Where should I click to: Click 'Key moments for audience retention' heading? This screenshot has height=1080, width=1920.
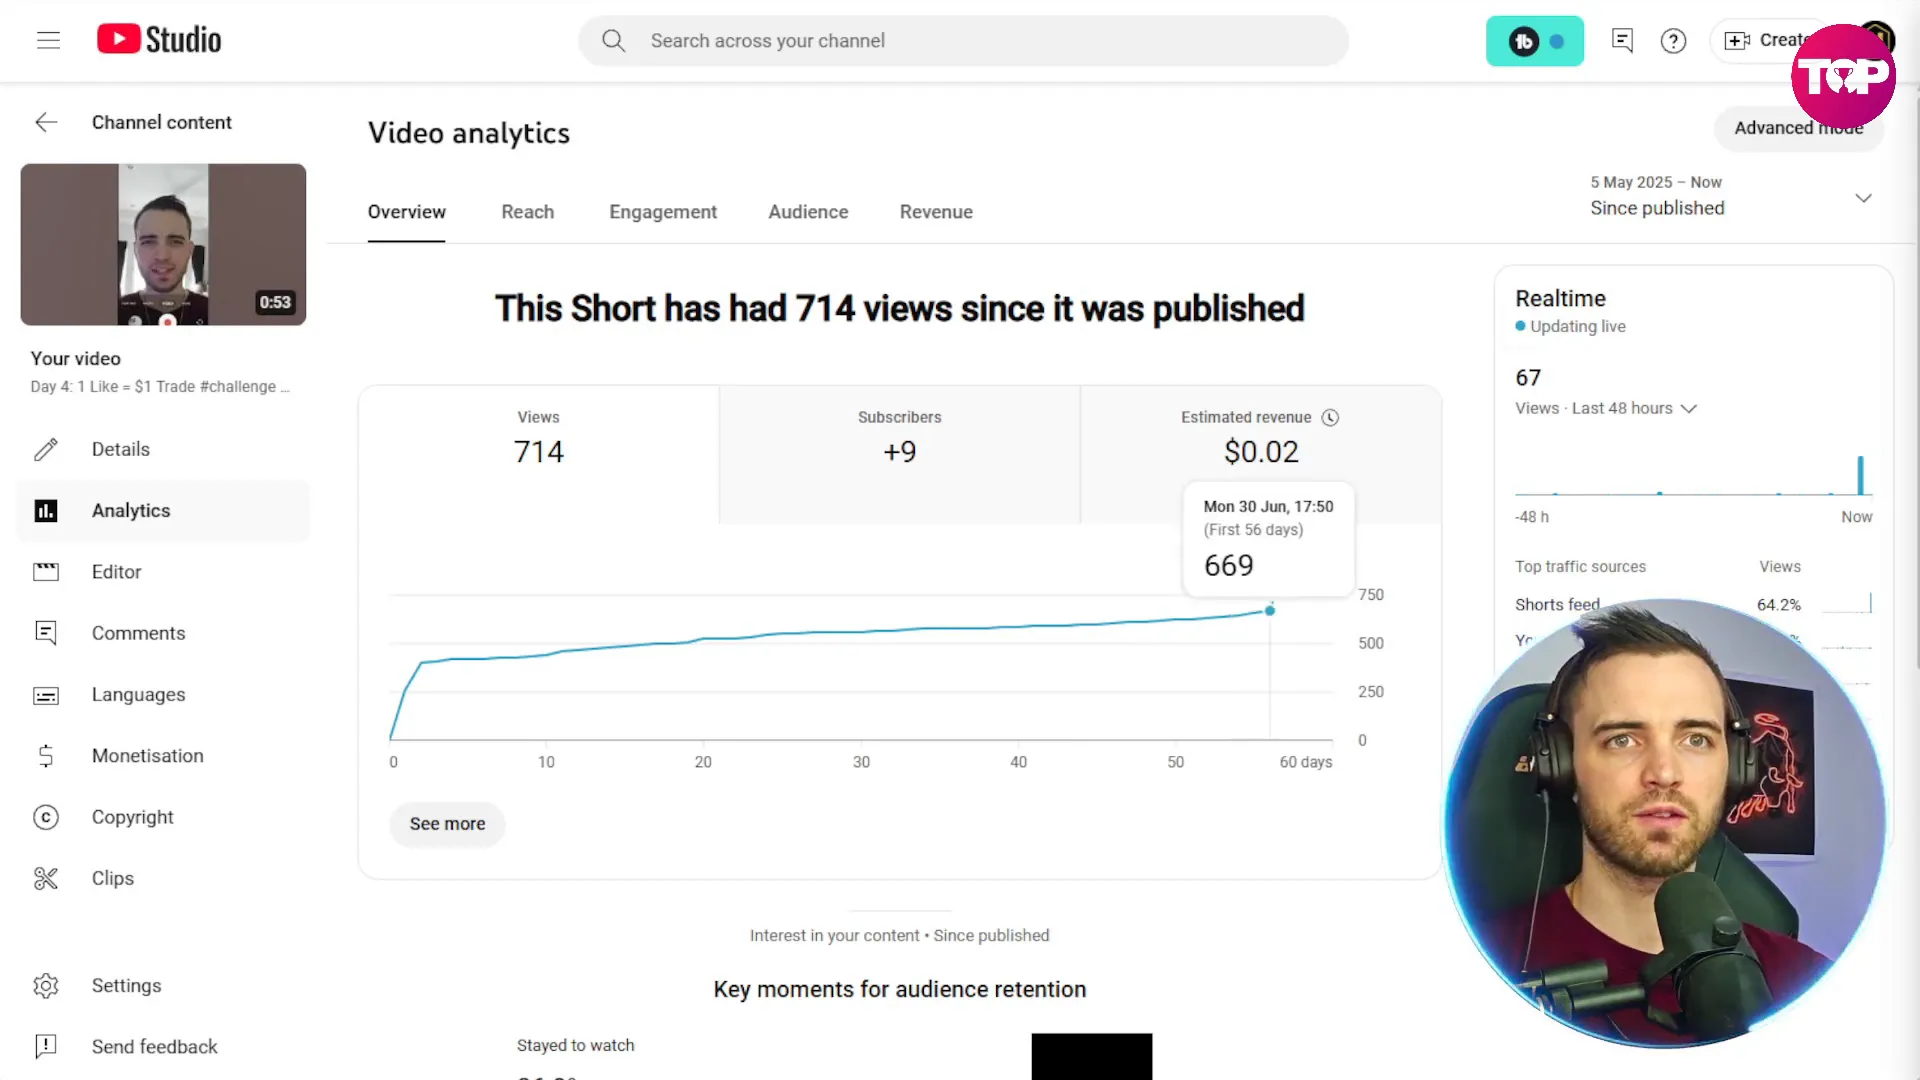tap(899, 989)
